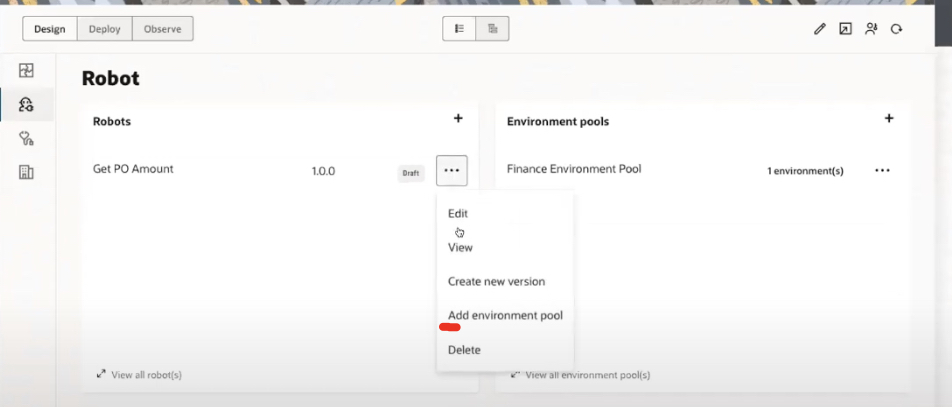Open the third sidebar icon below Robot
Viewport: 952px width, 407px height.
(27, 138)
